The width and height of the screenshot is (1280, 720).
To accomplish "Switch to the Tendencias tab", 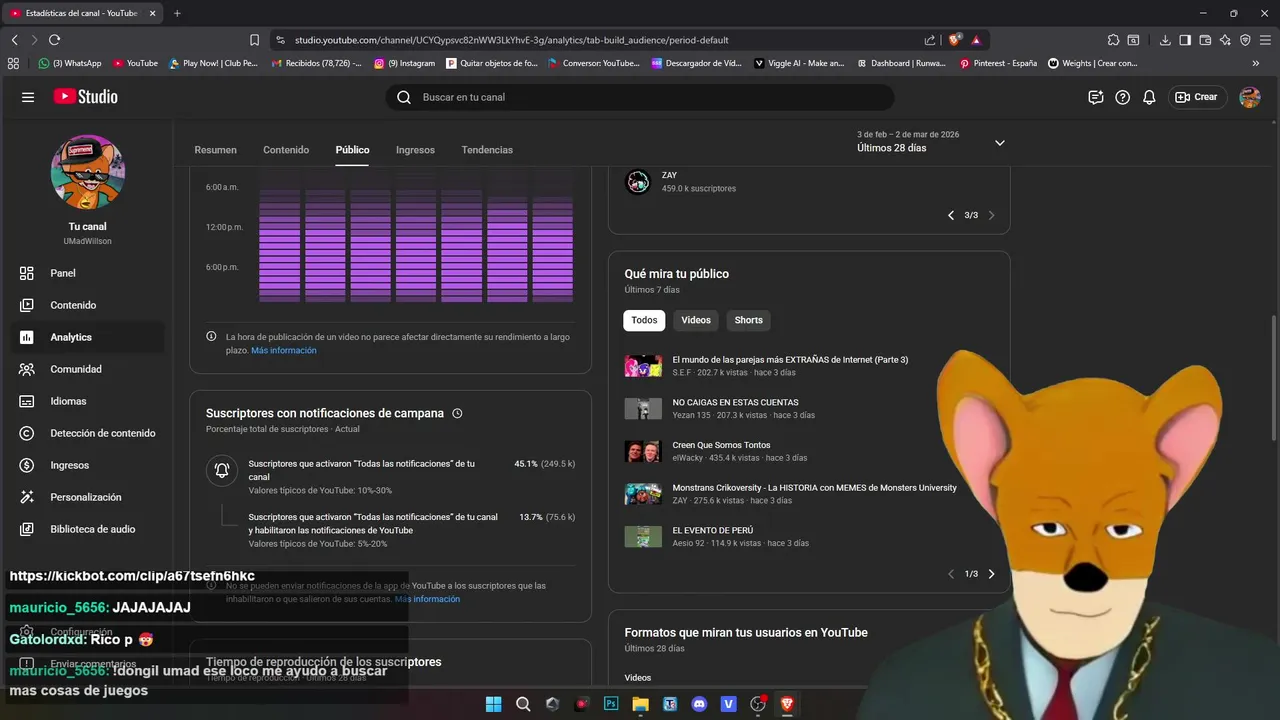I will 487,150.
